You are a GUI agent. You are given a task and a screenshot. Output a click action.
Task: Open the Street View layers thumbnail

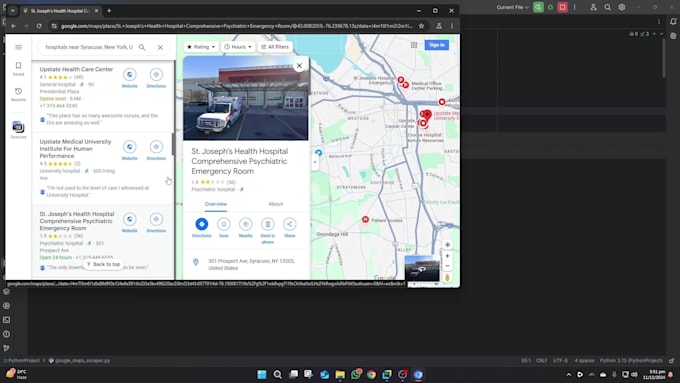(422, 268)
